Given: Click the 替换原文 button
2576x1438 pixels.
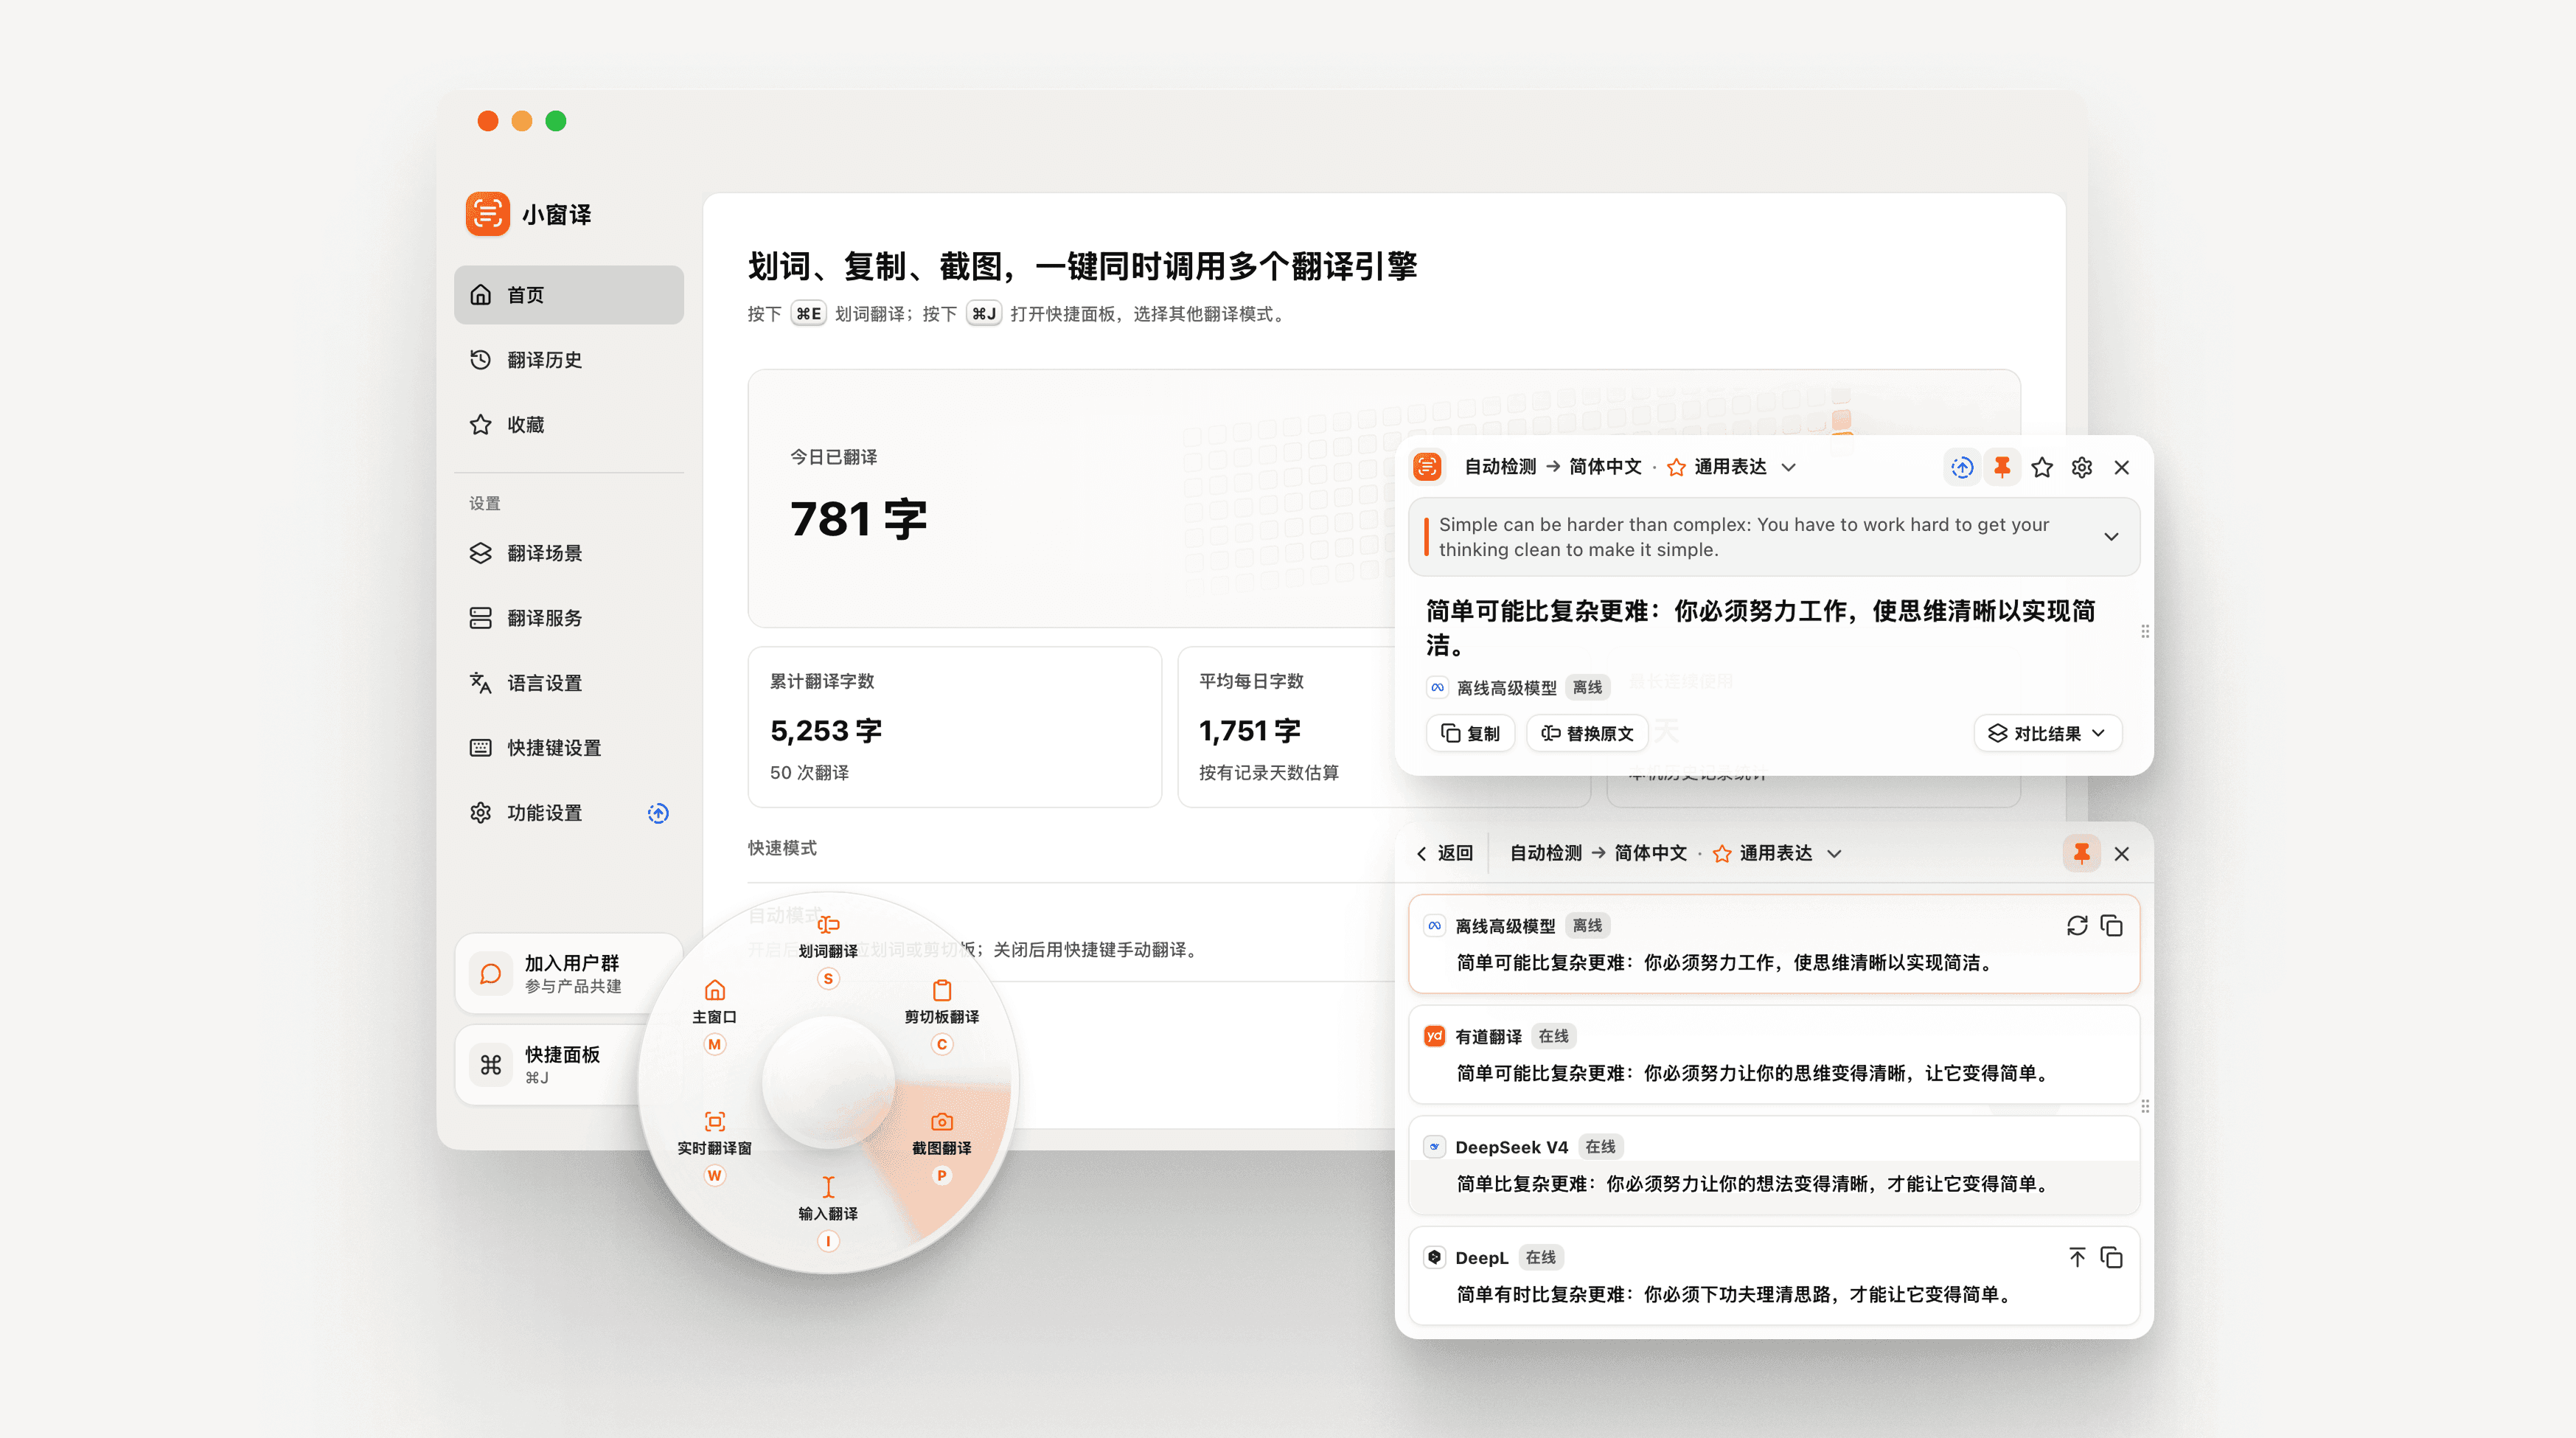Looking at the screenshot, I should click(1587, 734).
